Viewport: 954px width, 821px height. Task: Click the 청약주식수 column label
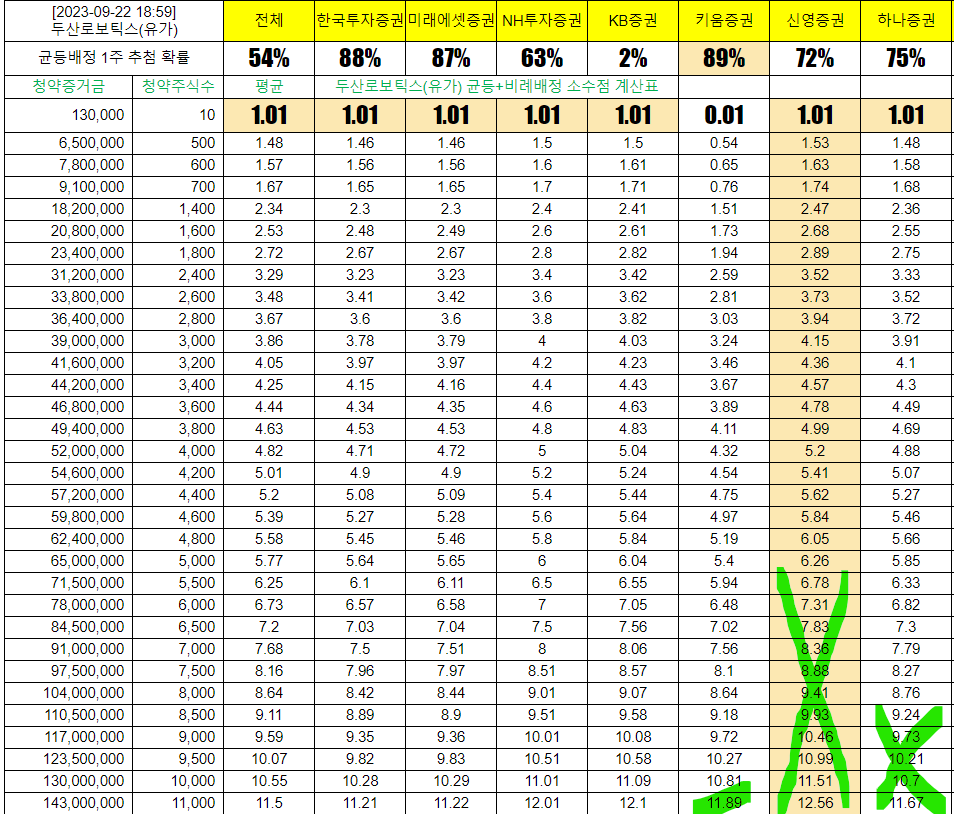[178, 86]
